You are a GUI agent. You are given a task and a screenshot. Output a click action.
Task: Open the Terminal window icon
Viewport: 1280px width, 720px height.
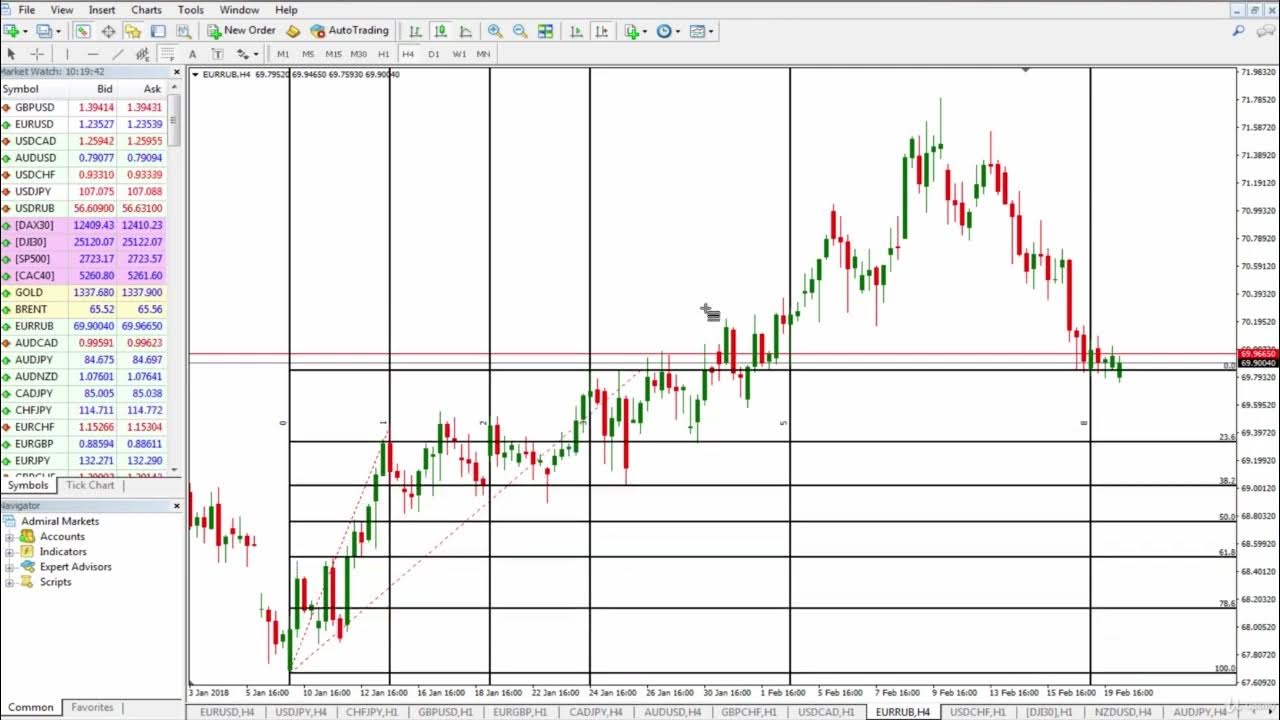(158, 31)
